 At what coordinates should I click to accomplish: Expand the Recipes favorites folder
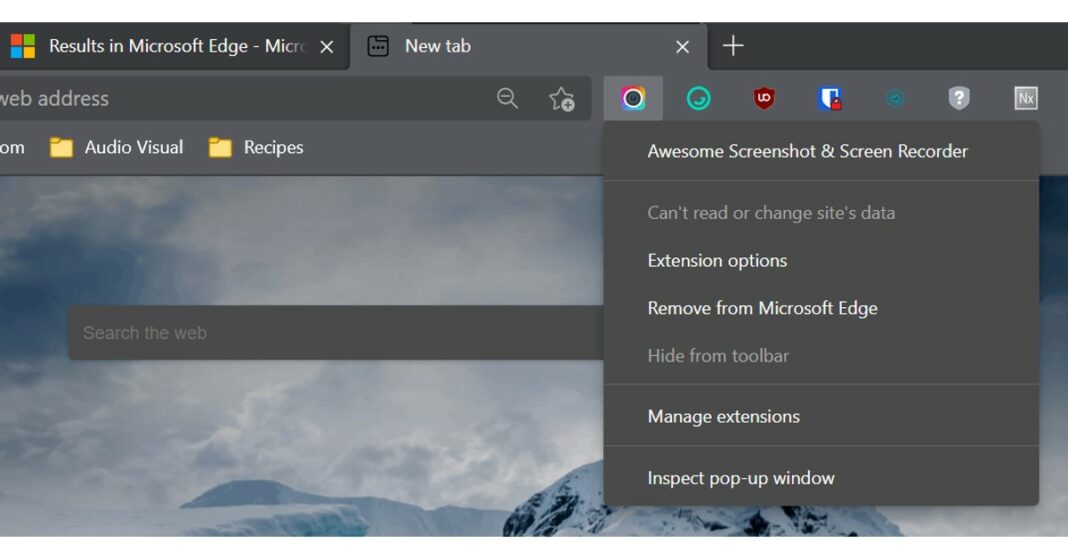pos(256,147)
